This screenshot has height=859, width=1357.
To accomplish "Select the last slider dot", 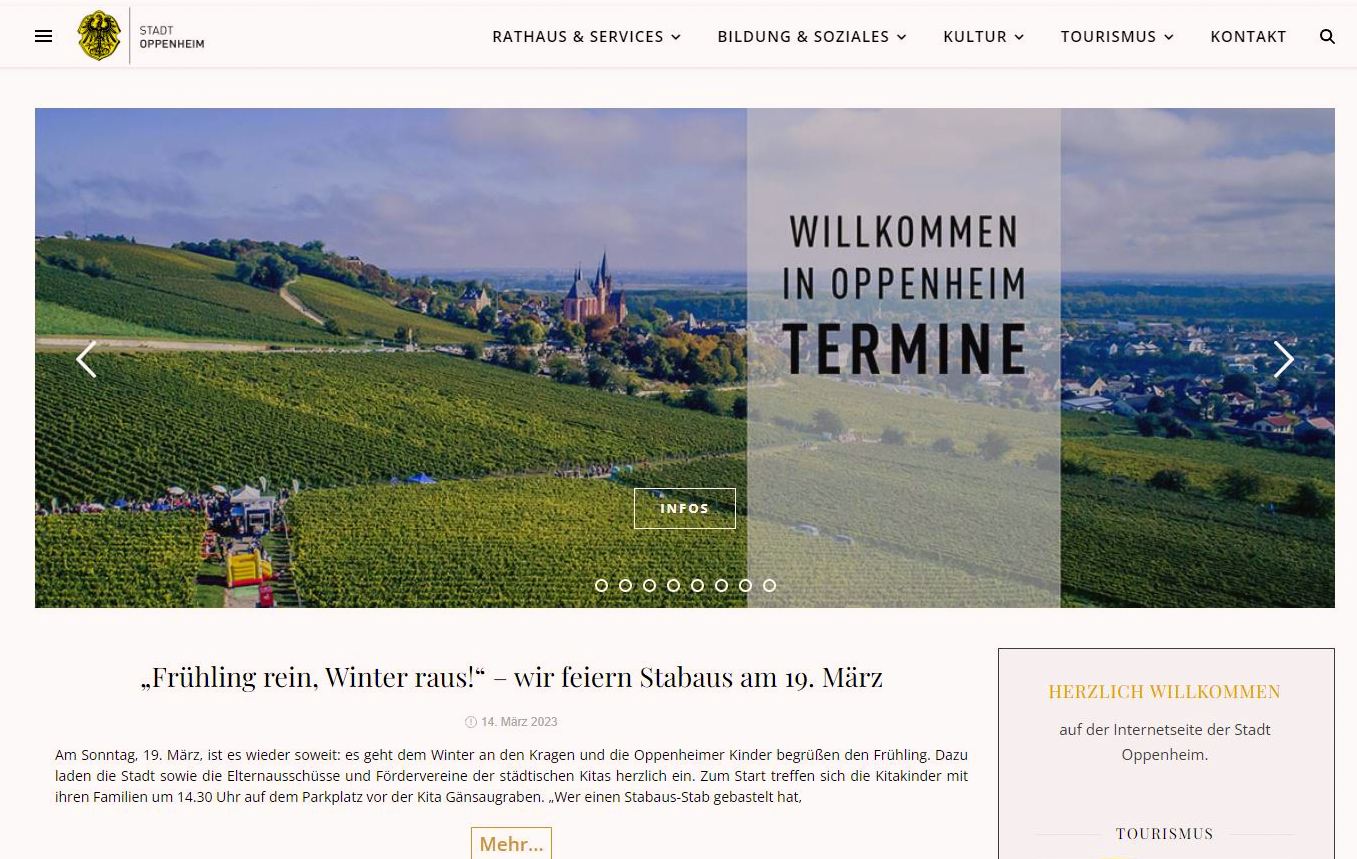I will point(769,585).
